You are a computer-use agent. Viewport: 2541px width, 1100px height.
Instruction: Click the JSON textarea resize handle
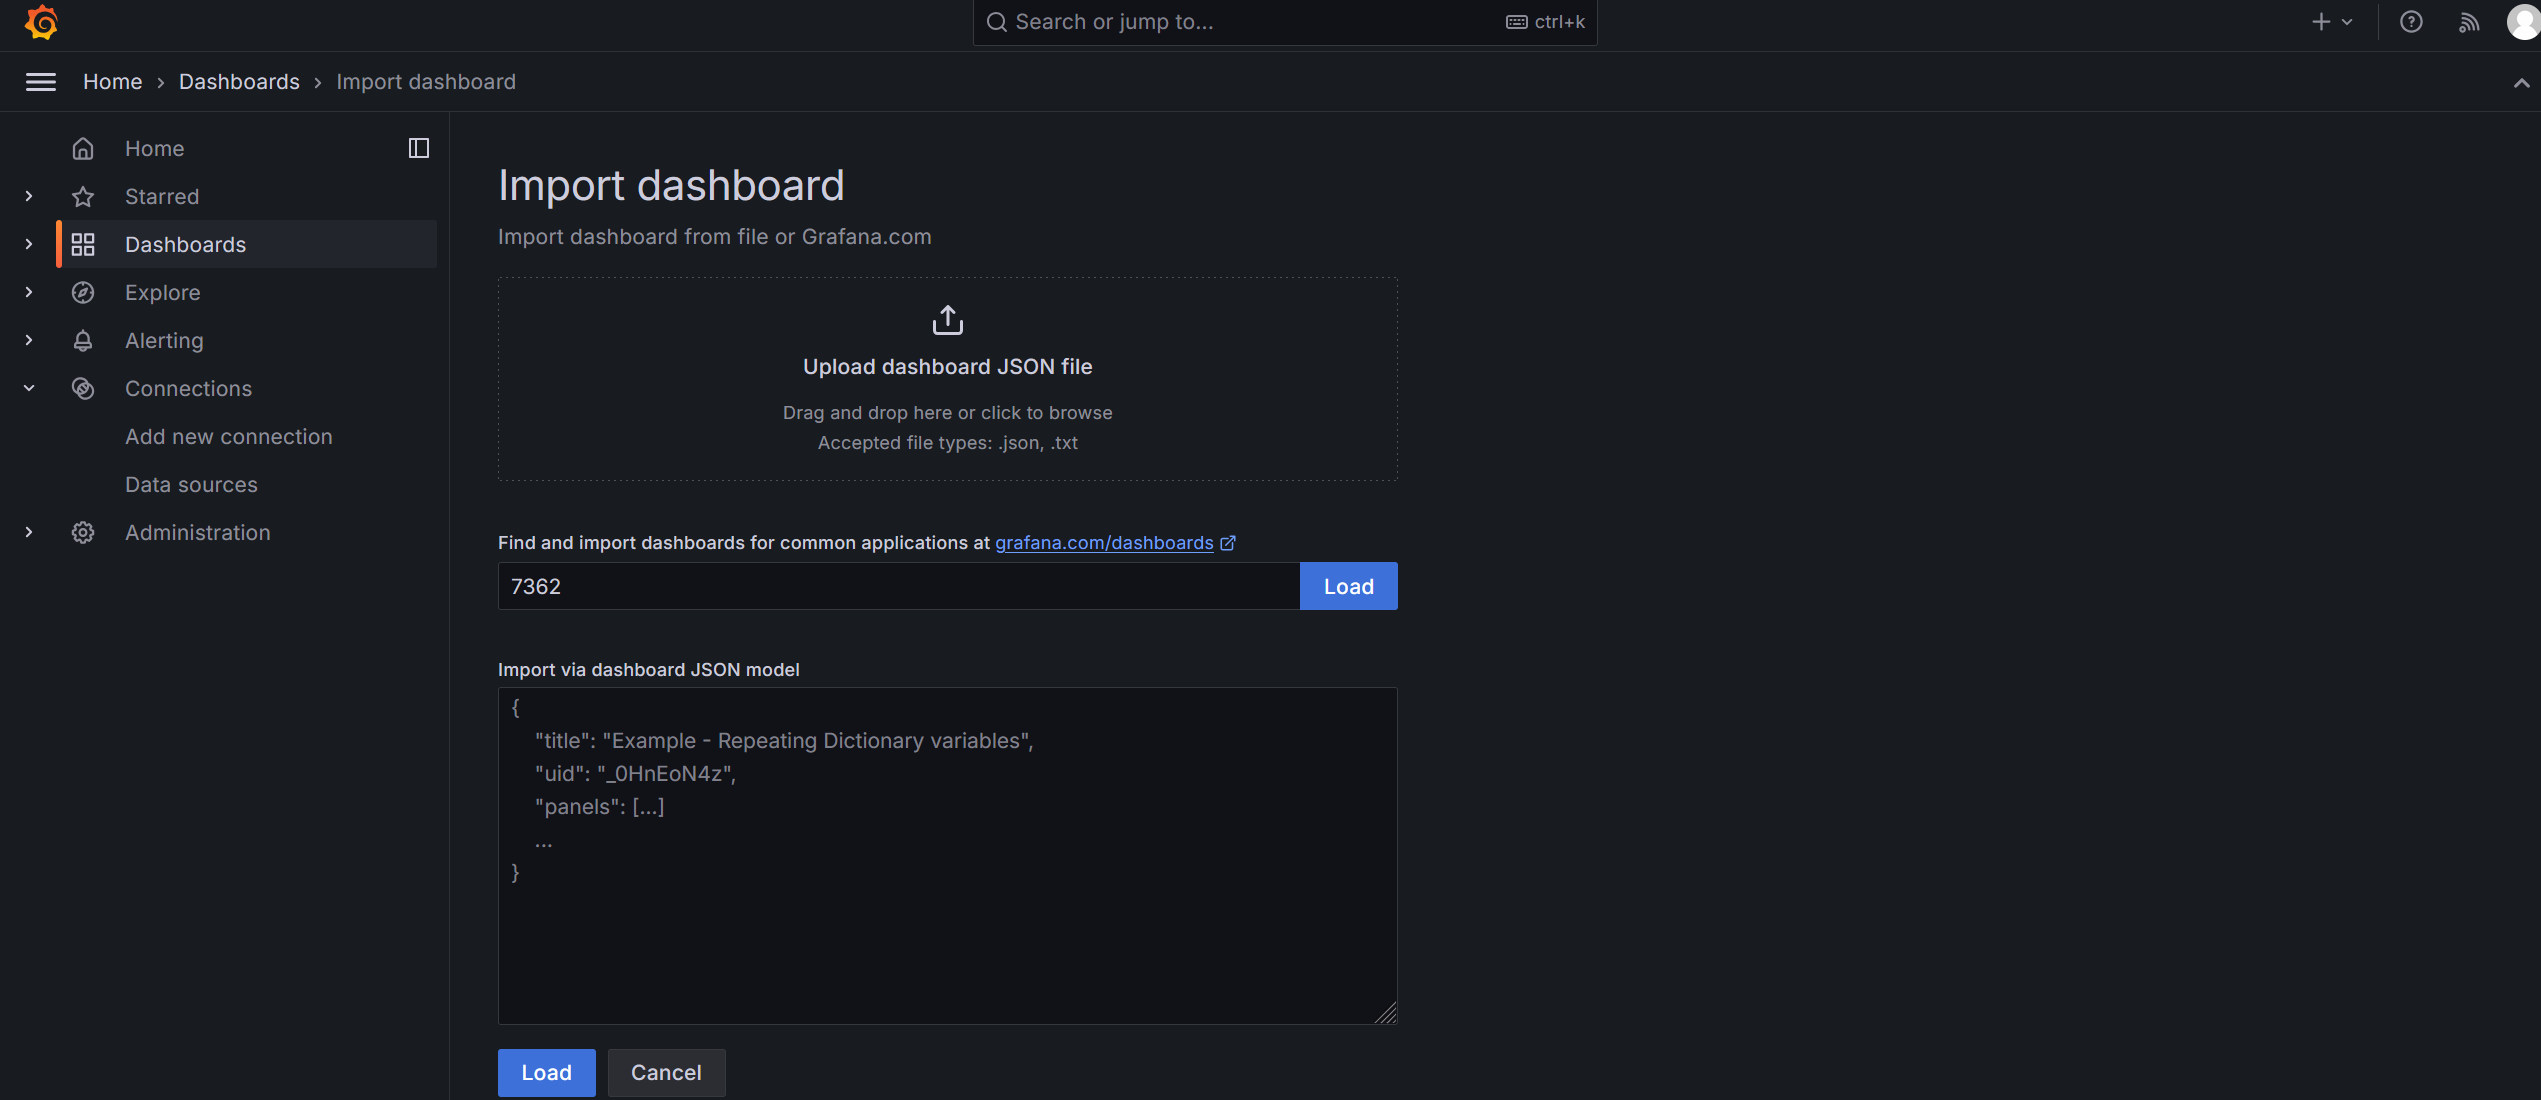tap(1386, 1013)
